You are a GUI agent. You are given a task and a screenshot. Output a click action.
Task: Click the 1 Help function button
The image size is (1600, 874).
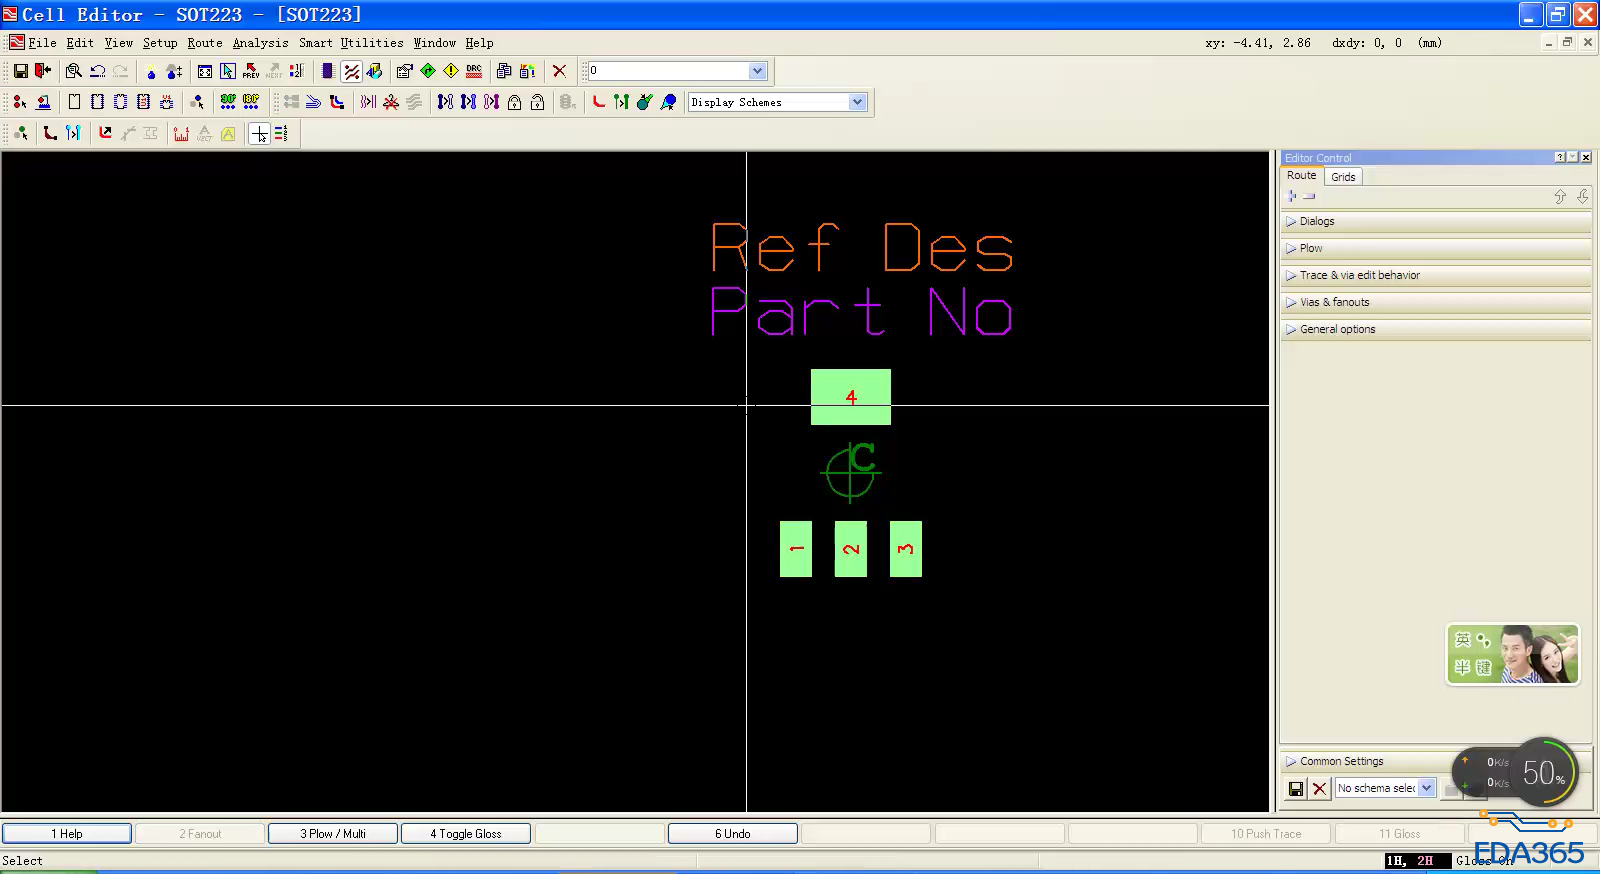[67, 833]
